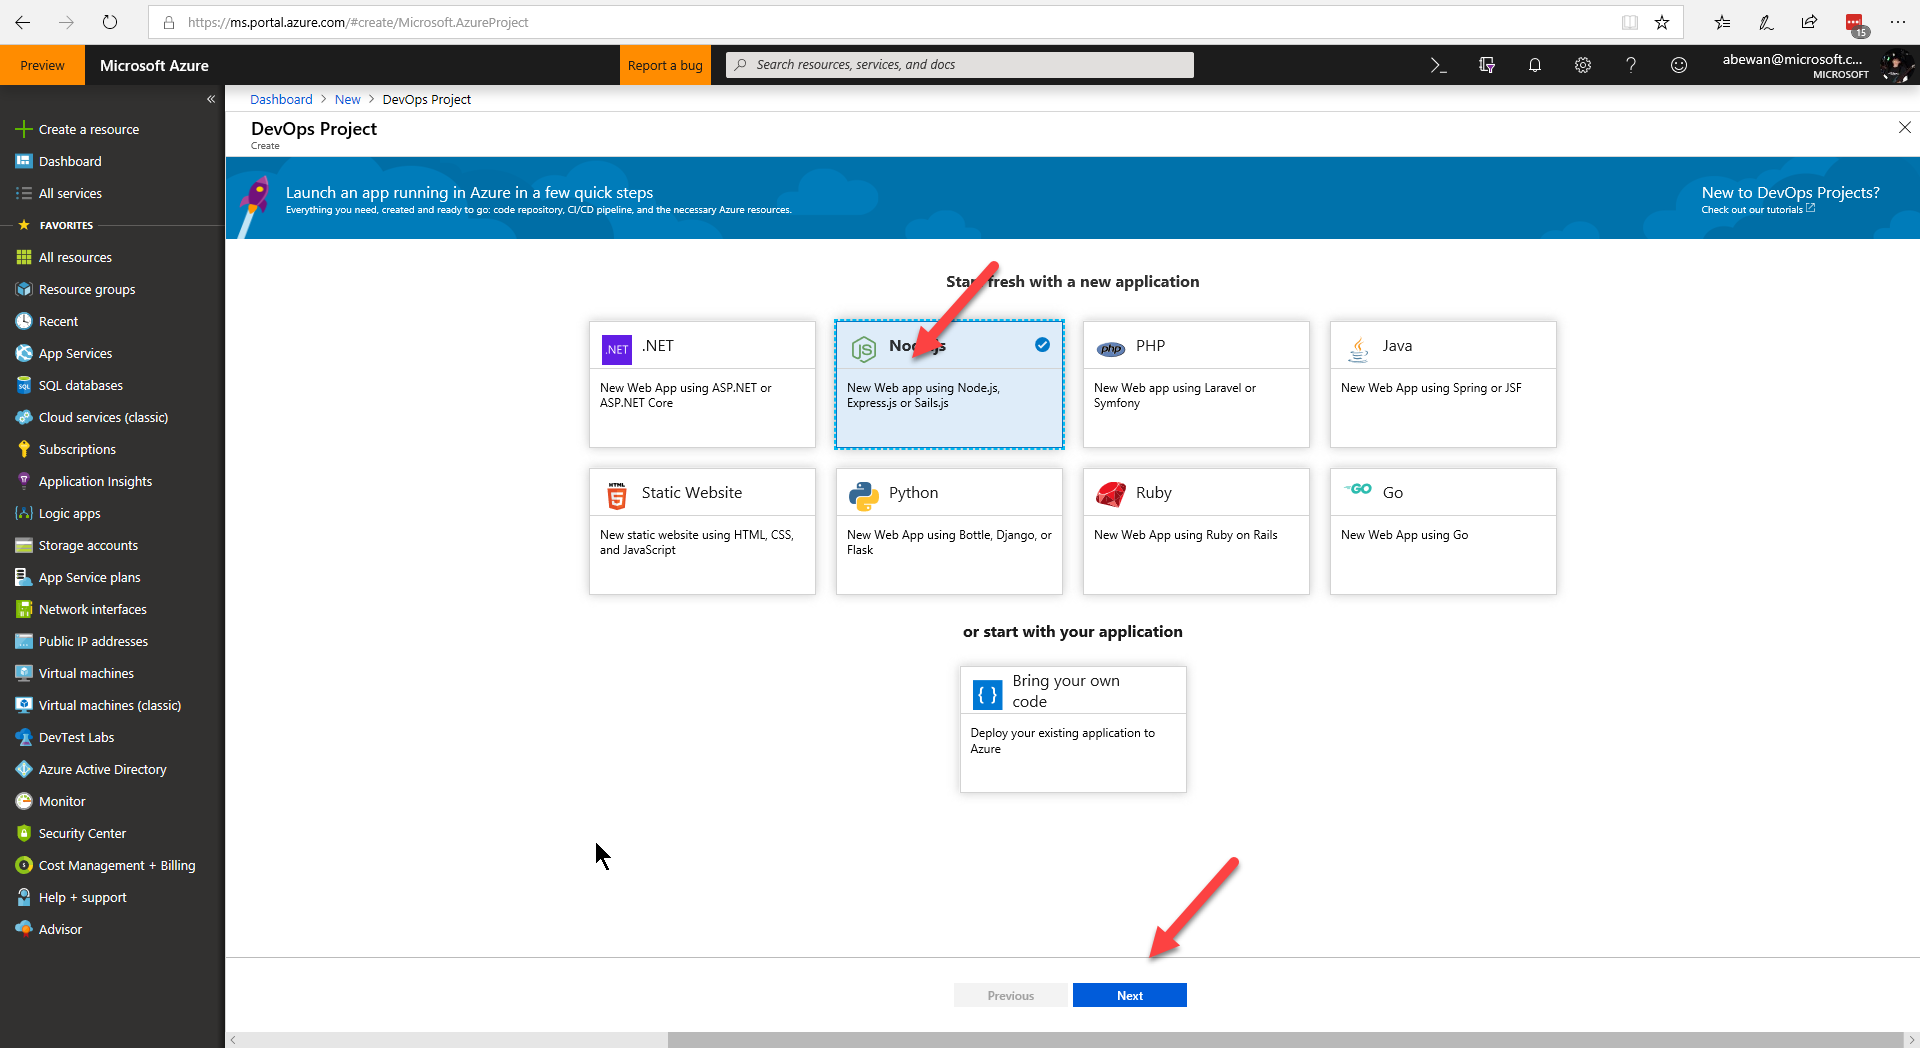
Task: Click the horizontal scrollbar at the bottom
Action: 1285,1040
